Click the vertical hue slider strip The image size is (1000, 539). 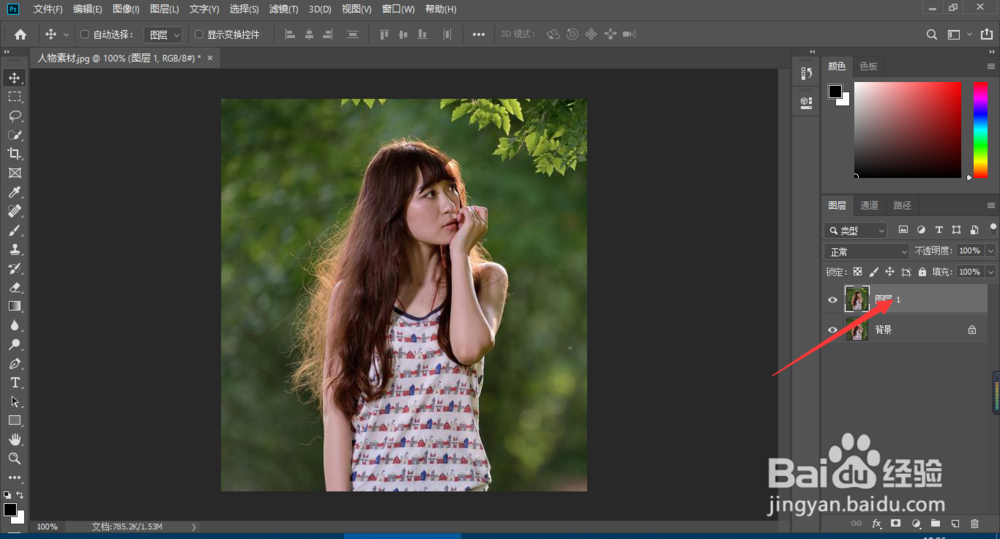(980, 129)
